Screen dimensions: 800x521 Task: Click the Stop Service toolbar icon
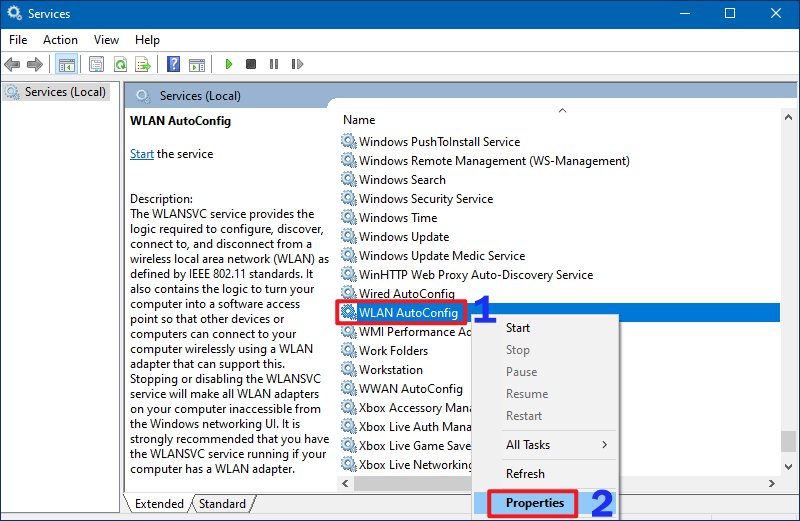tap(251, 64)
